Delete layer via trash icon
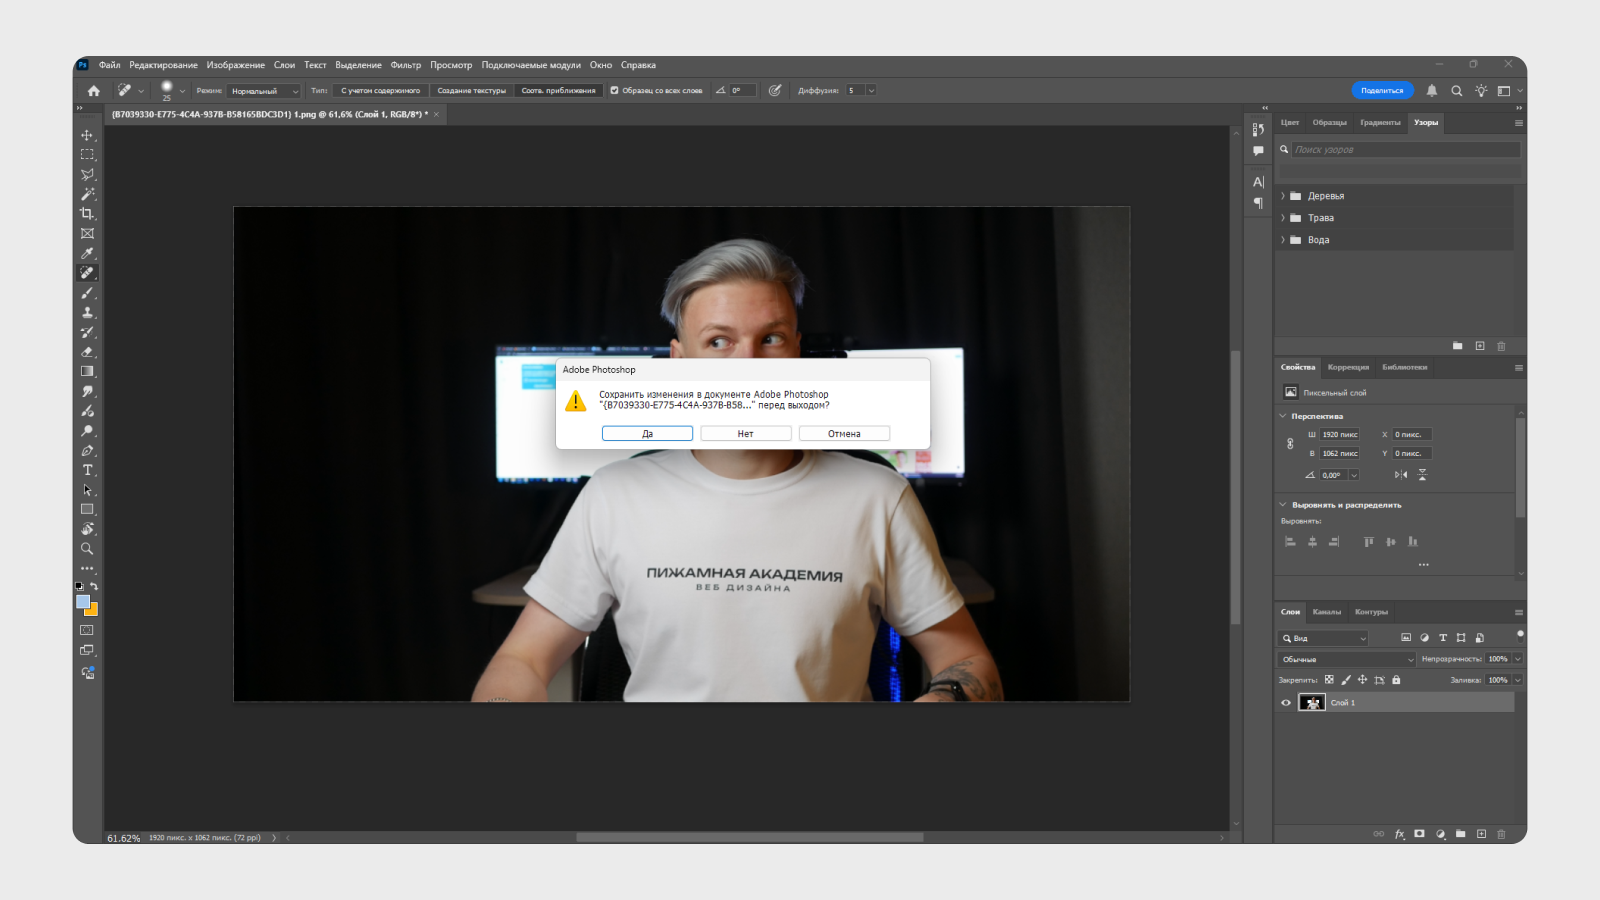 click(x=1501, y=834)
